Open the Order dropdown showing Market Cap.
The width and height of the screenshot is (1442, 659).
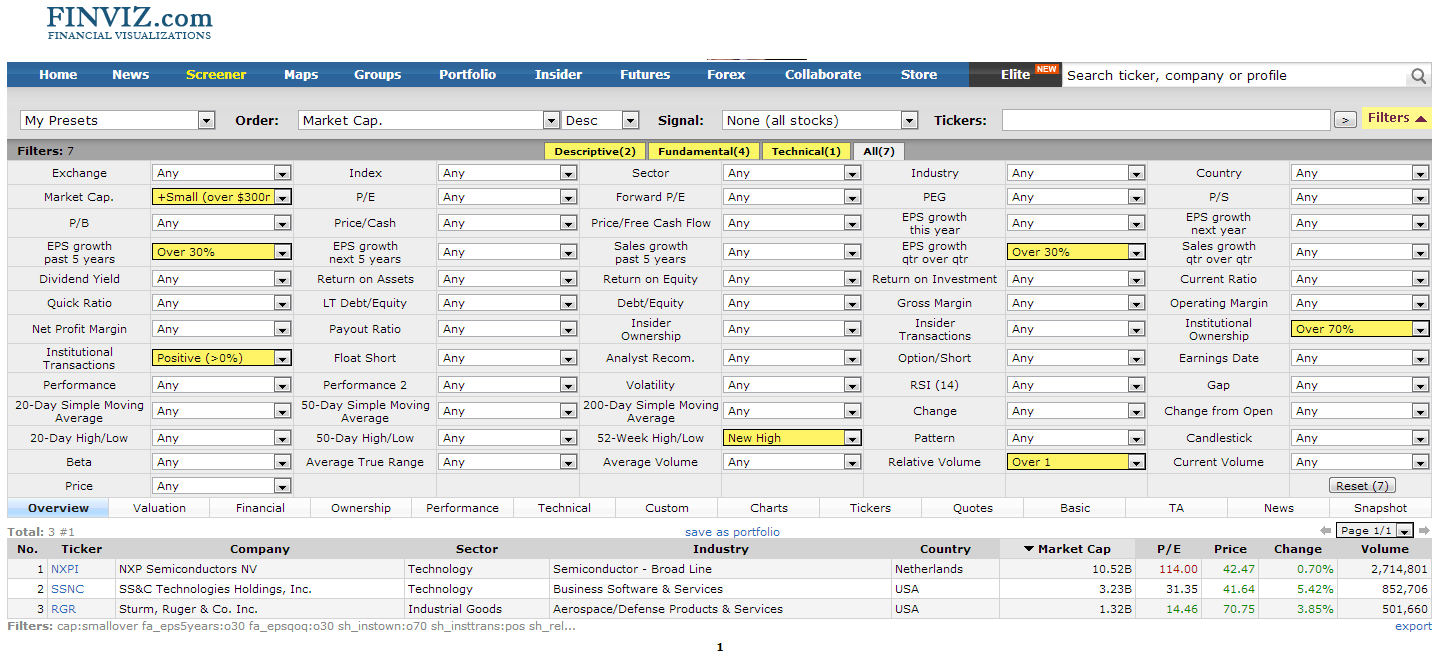[429, 120]
